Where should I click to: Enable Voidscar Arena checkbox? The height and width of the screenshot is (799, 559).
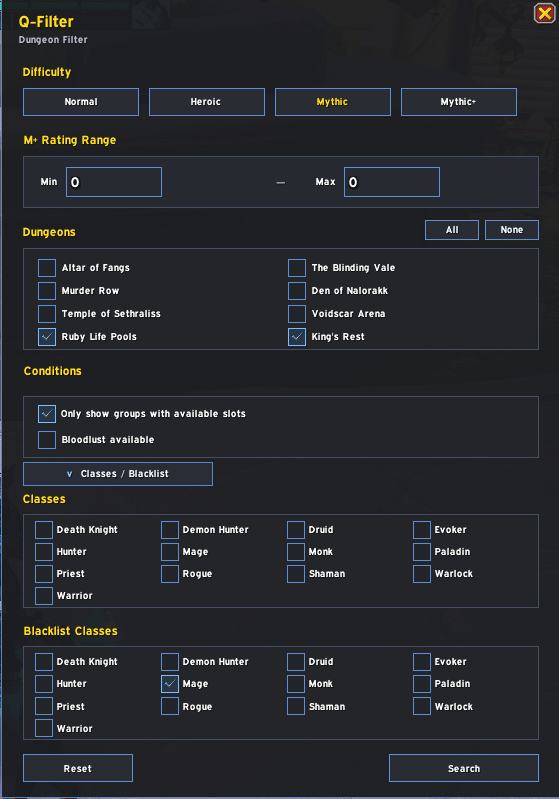297,314
